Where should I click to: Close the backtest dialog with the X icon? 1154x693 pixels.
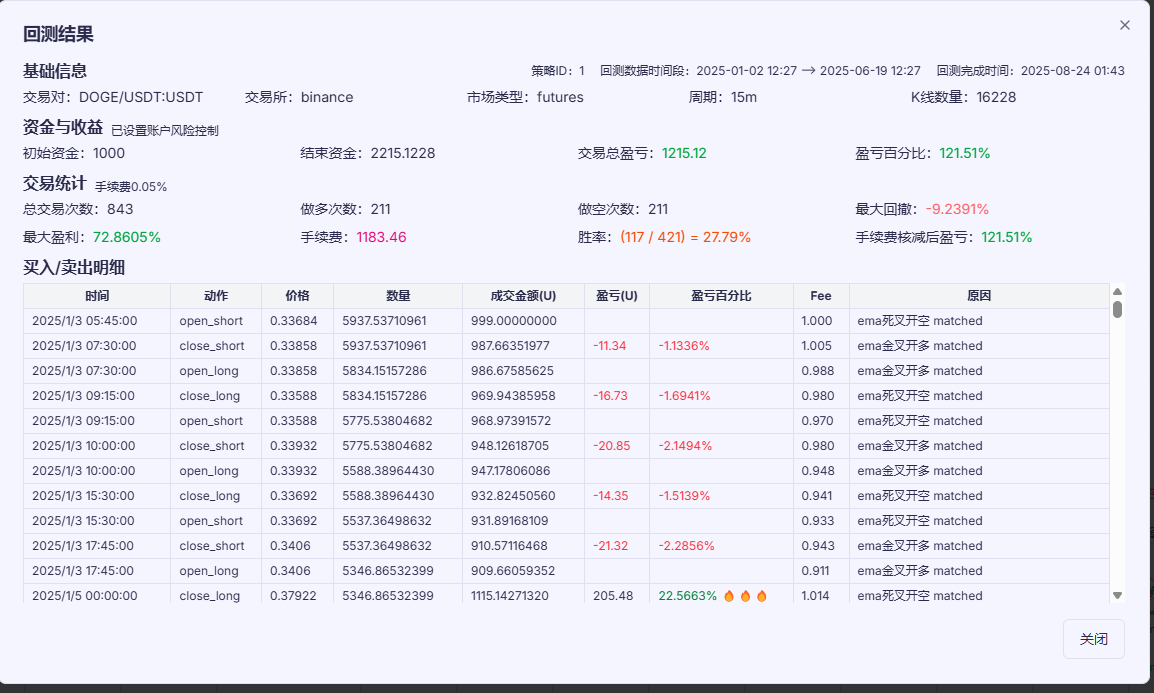pyautogui.click(x=1125, y=25)
